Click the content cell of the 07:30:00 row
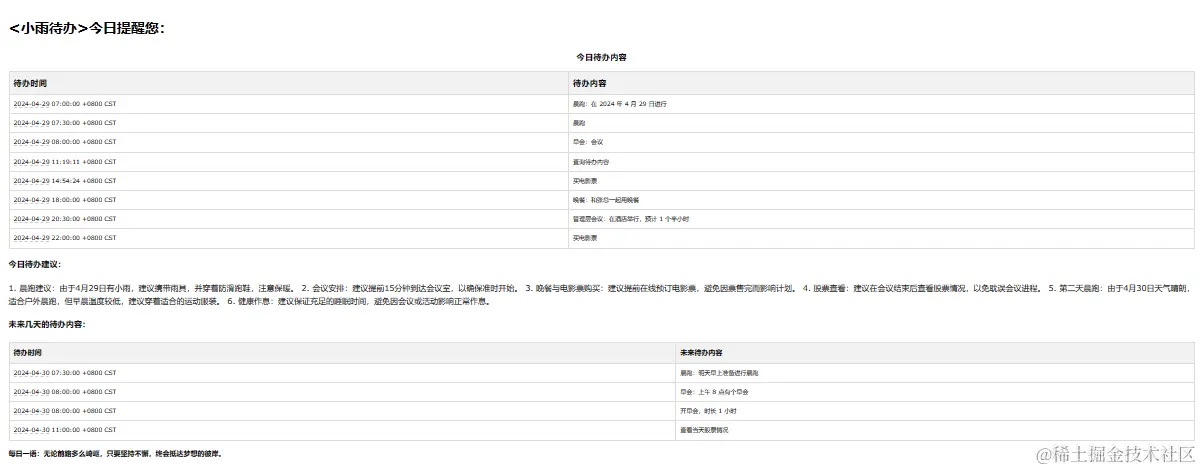Viewport: 1202px width, 471px height. (x=881, y=123)
